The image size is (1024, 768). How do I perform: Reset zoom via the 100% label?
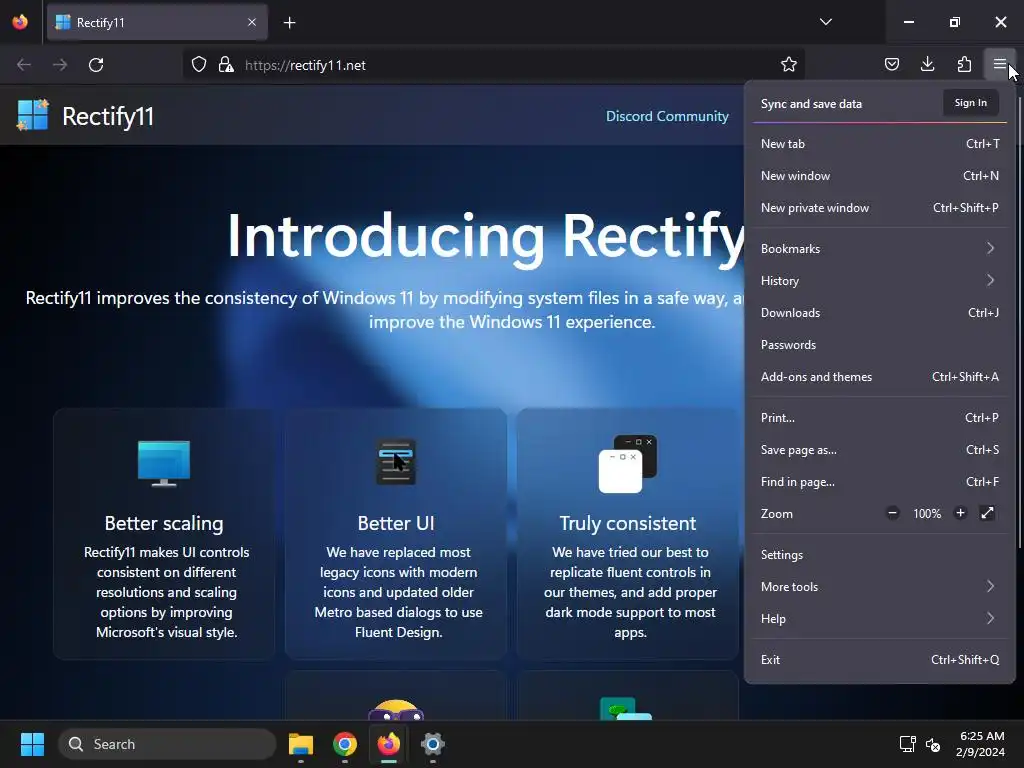(927, 514)
